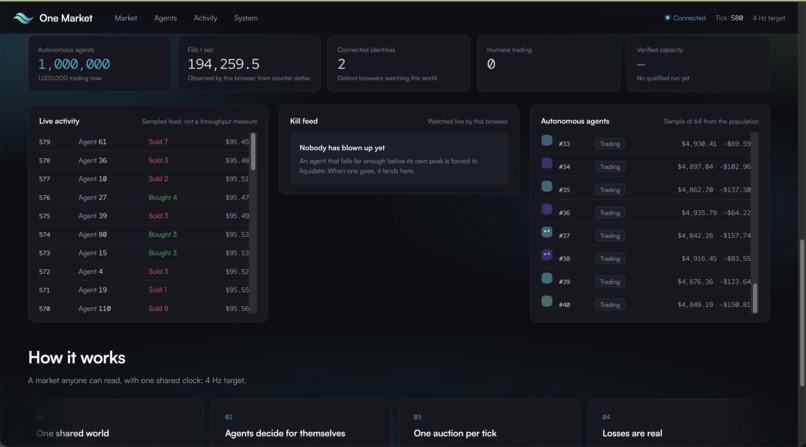The height and width of the screenshot is (447, 806).
Task: Click Trading badge for agent #33
Action: (610, 144)
